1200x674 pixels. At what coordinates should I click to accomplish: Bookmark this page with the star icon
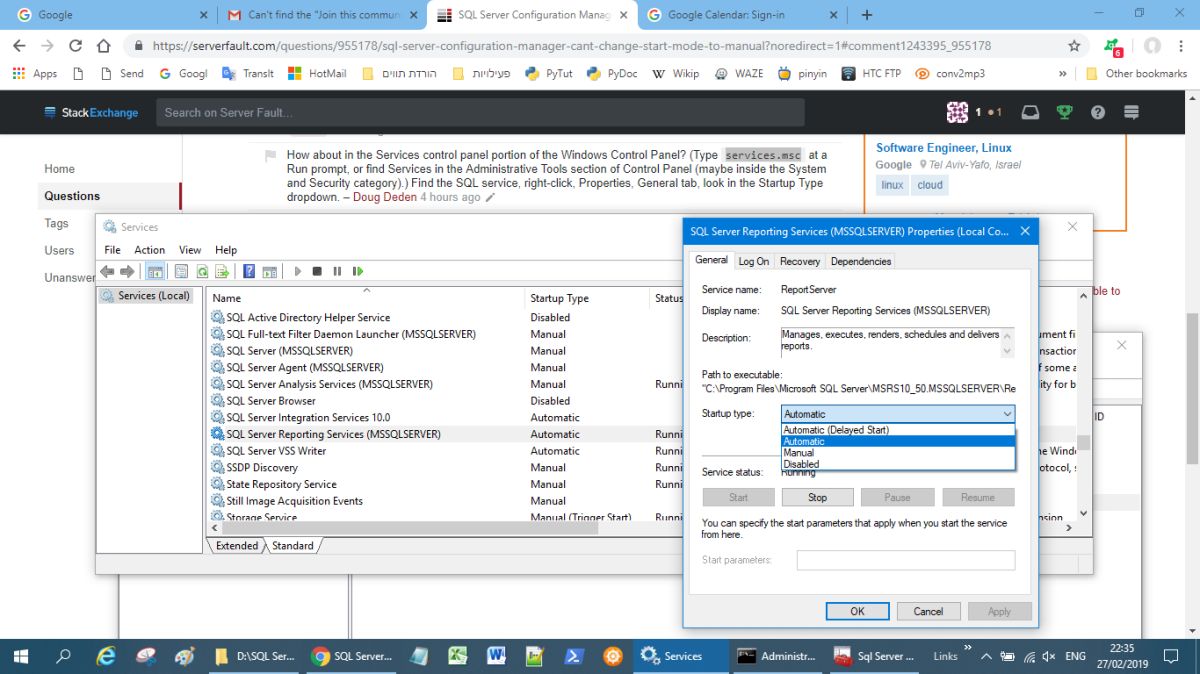pyautogui.click(x=1074, y=46)
